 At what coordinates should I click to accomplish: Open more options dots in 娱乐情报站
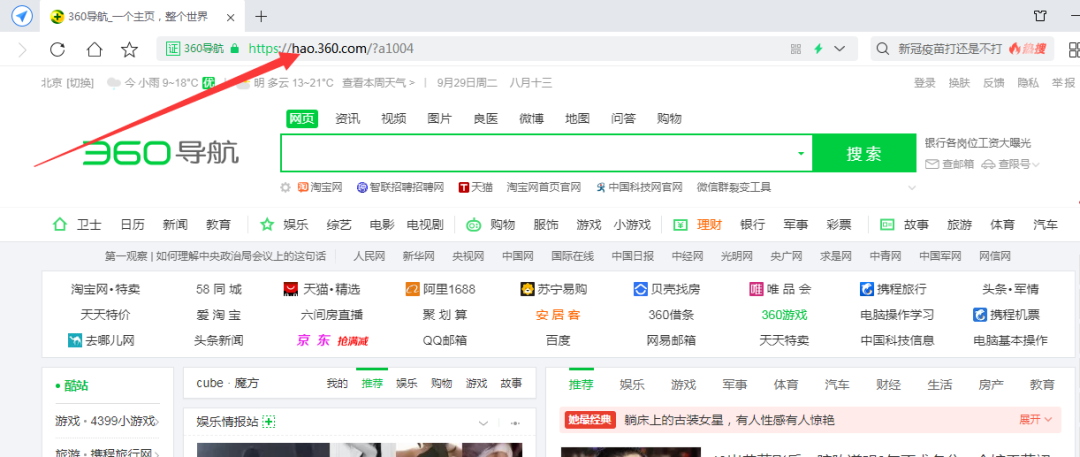click(x=515, y=423)
